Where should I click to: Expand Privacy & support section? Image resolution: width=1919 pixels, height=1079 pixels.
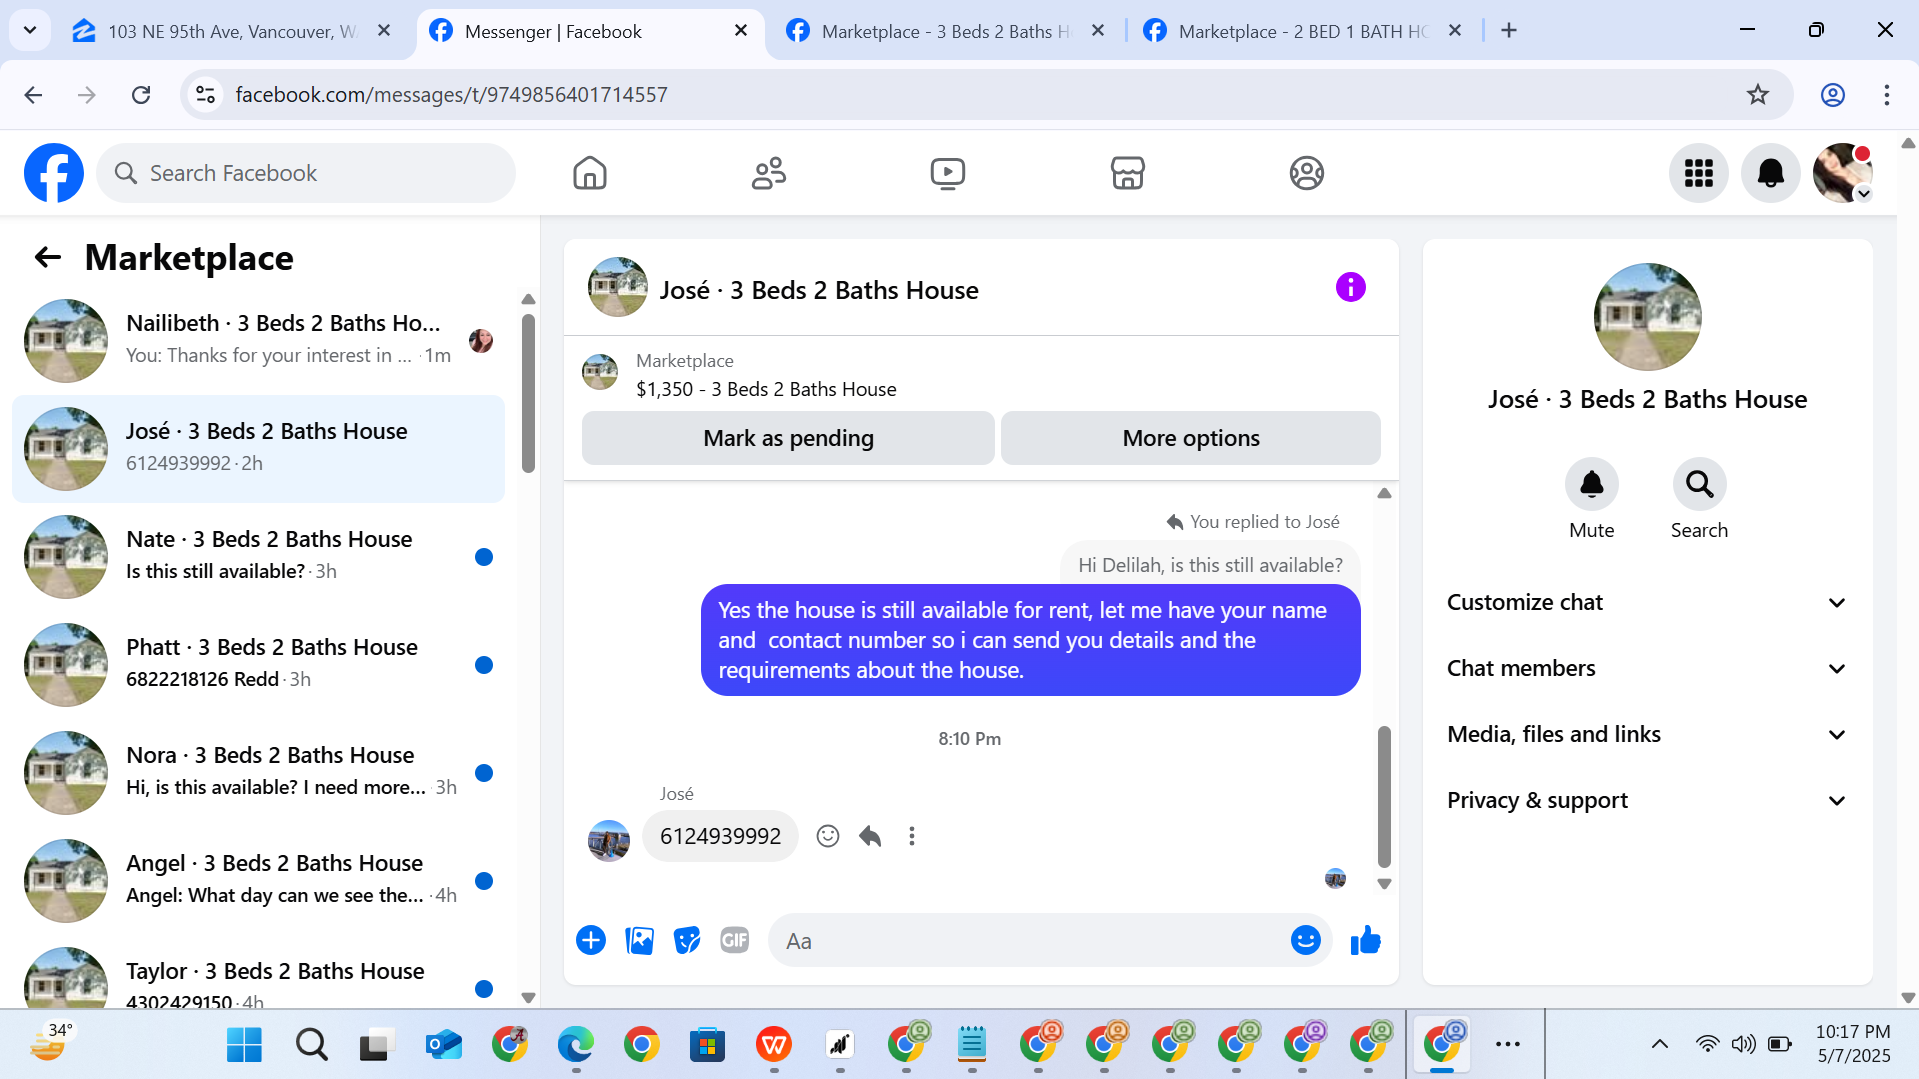pyautogui.click(x=1647, y=801)
